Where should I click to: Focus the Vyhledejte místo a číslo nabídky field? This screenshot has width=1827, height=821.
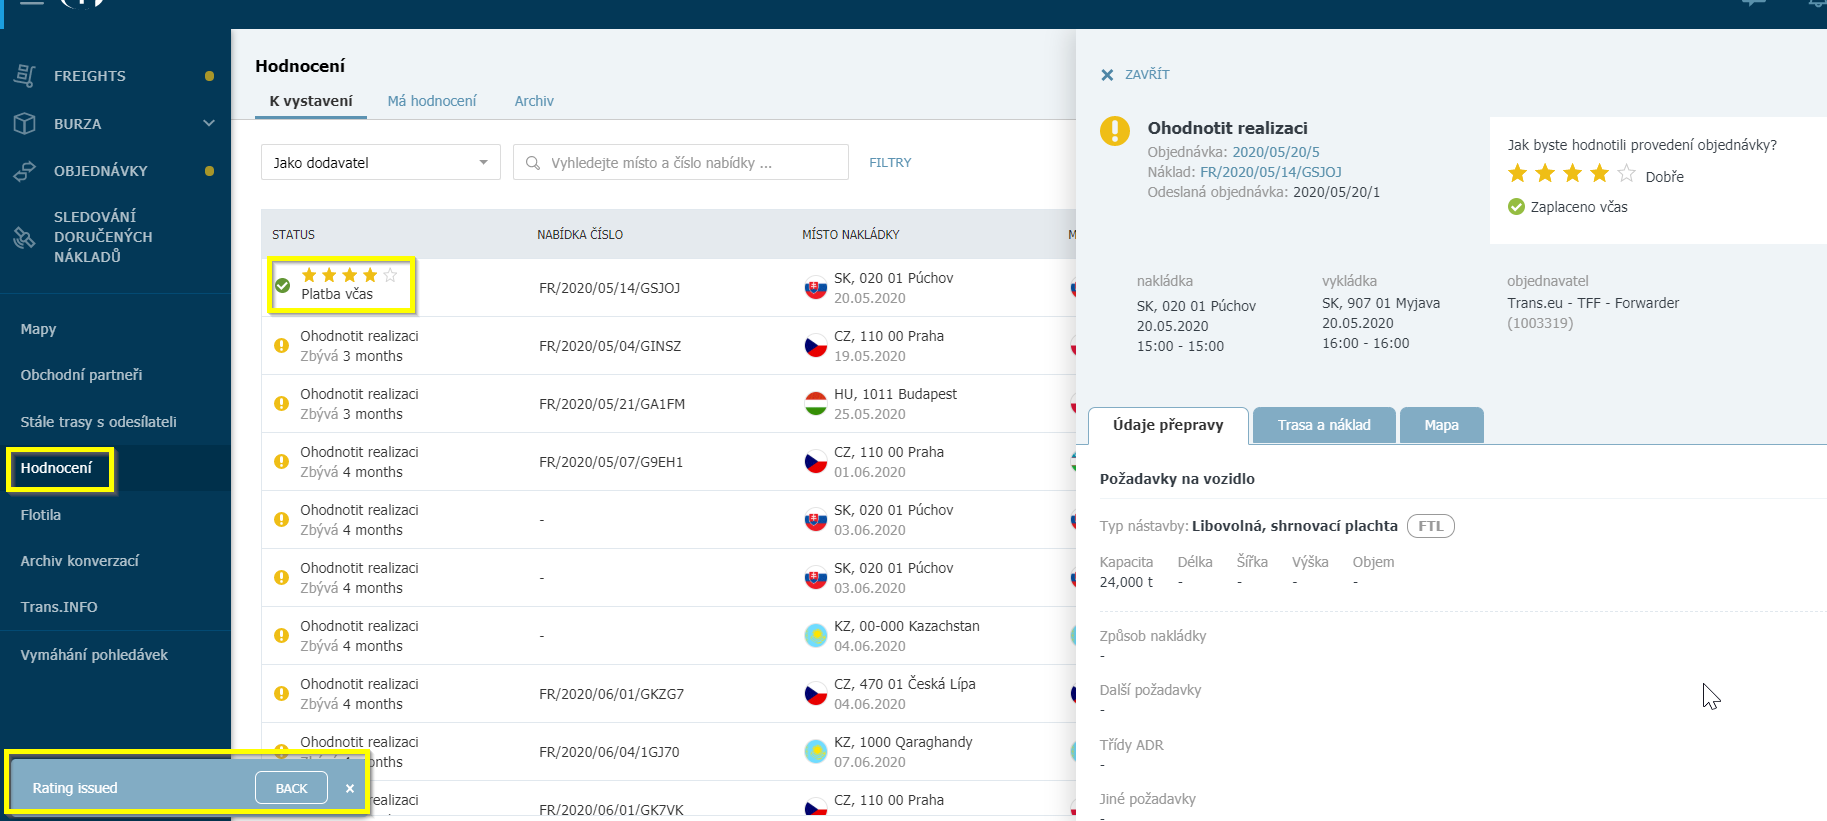tap(681, 162)
